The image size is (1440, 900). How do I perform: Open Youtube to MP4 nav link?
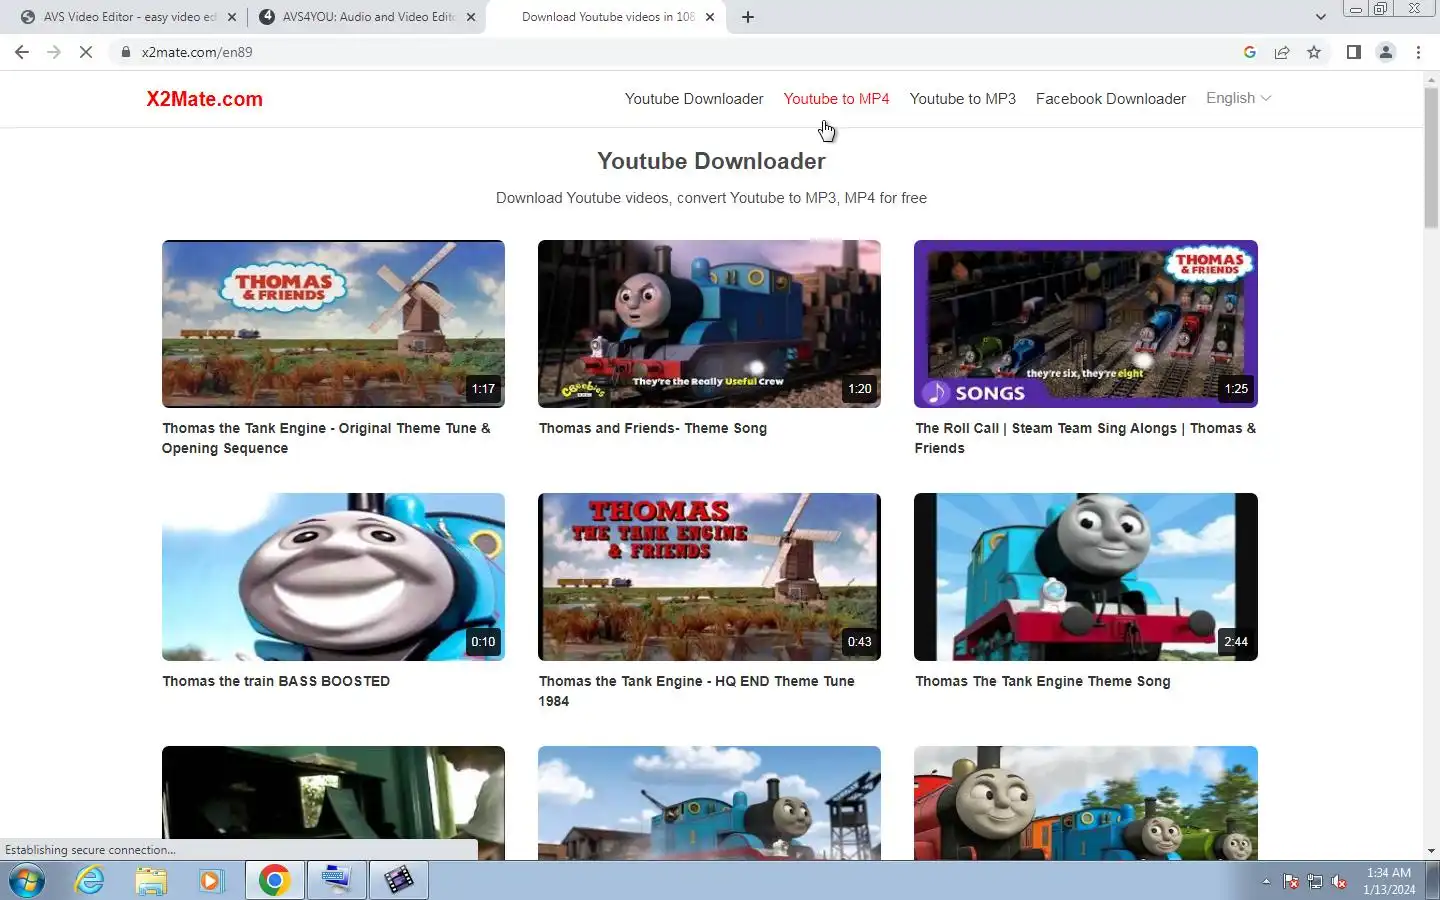click(x=836, y=99)
